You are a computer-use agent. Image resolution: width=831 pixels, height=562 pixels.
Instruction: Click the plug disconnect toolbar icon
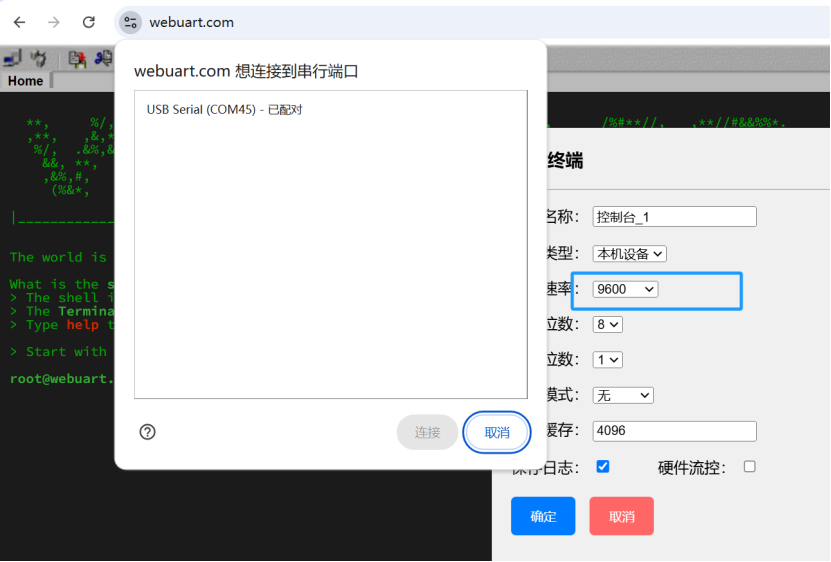(x=38, y=58)
